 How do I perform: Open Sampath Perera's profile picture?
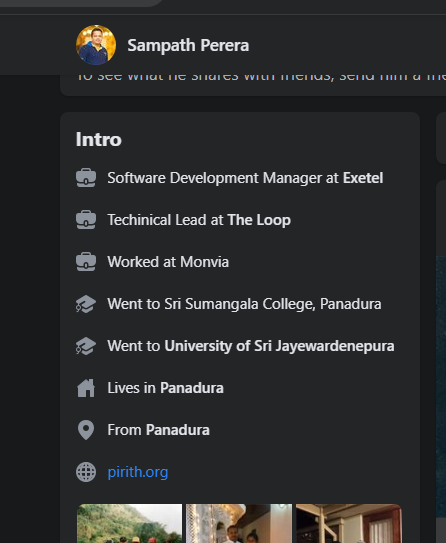coord(96,45)
